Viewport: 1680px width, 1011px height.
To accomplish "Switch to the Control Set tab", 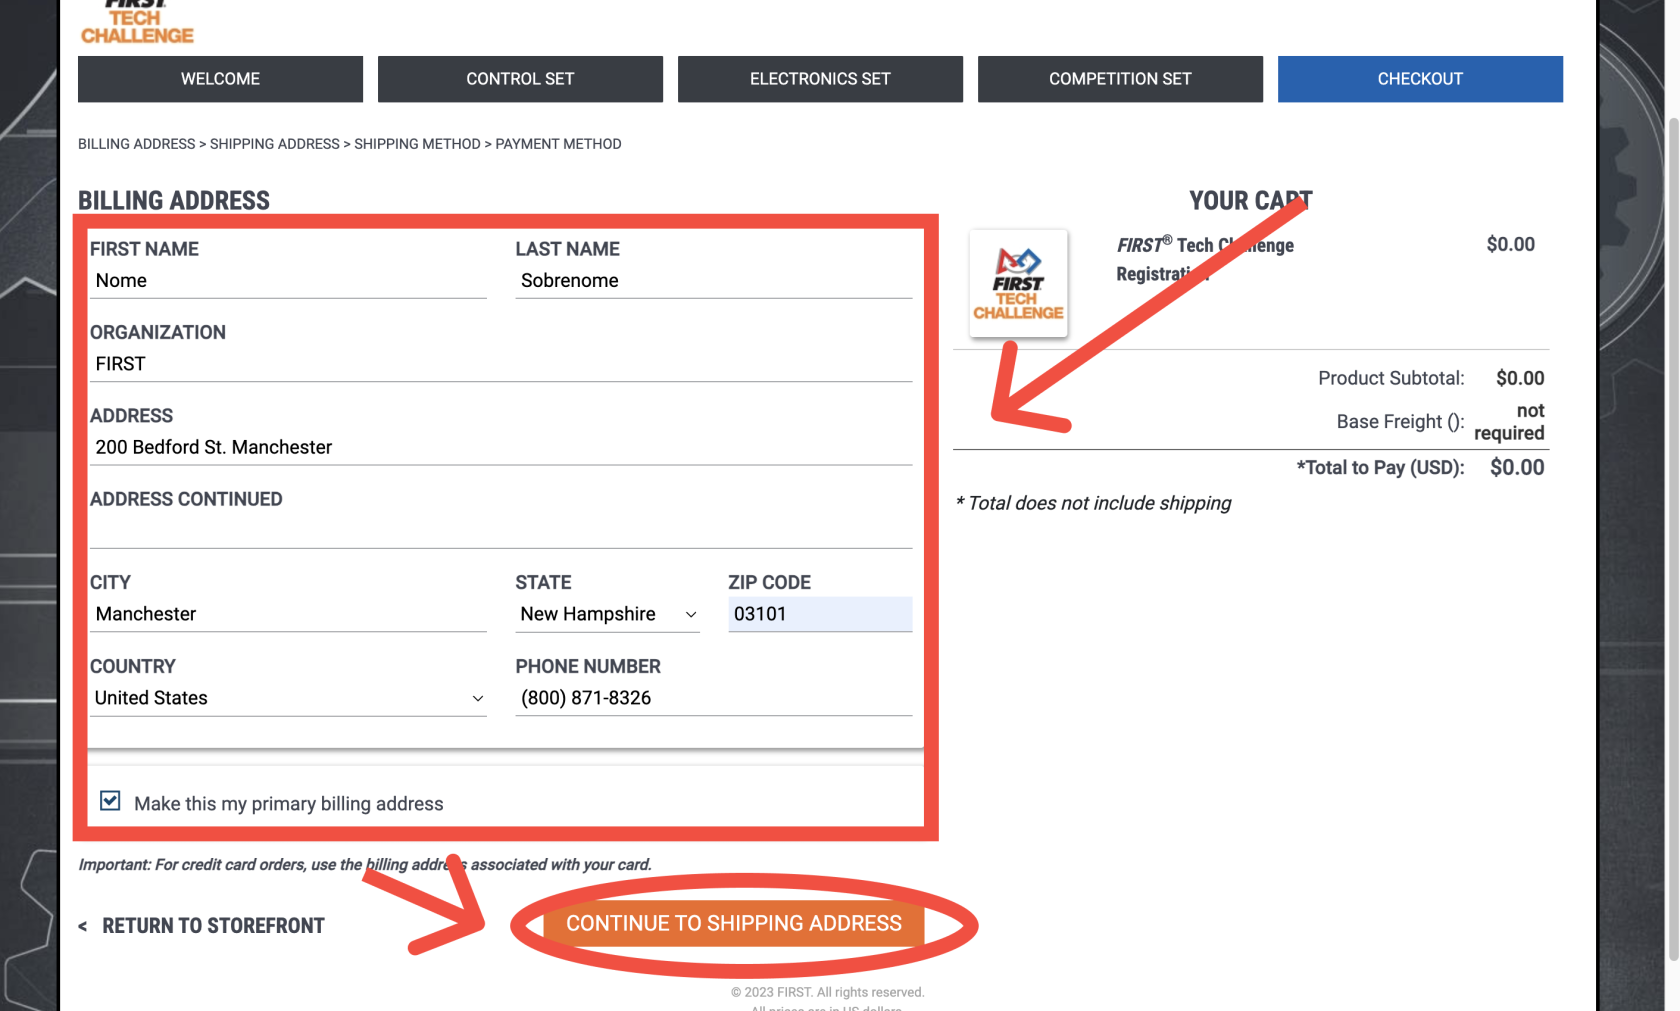I will click(x=520, y=79).
